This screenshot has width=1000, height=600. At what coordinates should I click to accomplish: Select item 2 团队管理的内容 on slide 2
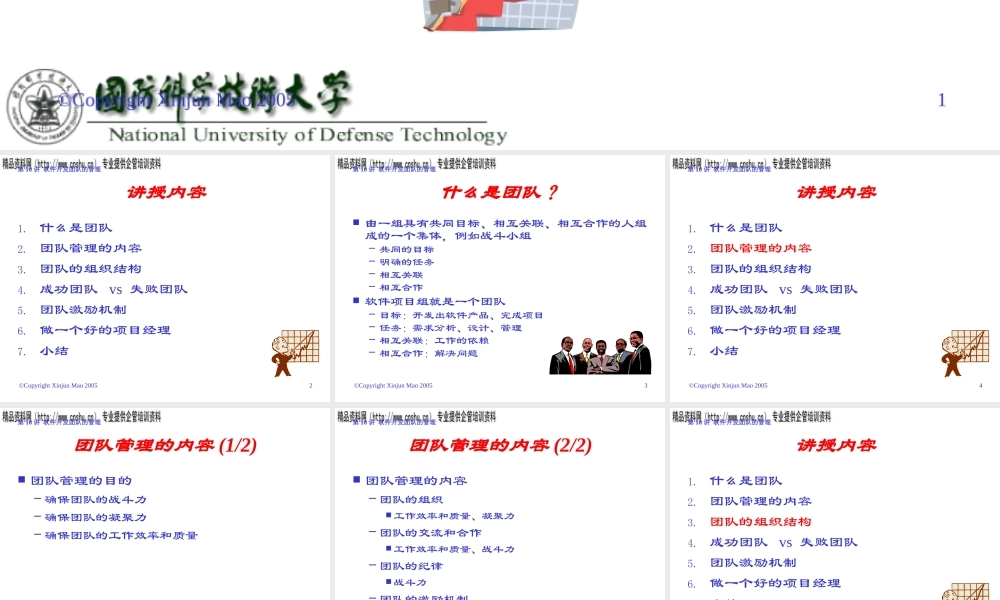91,248
